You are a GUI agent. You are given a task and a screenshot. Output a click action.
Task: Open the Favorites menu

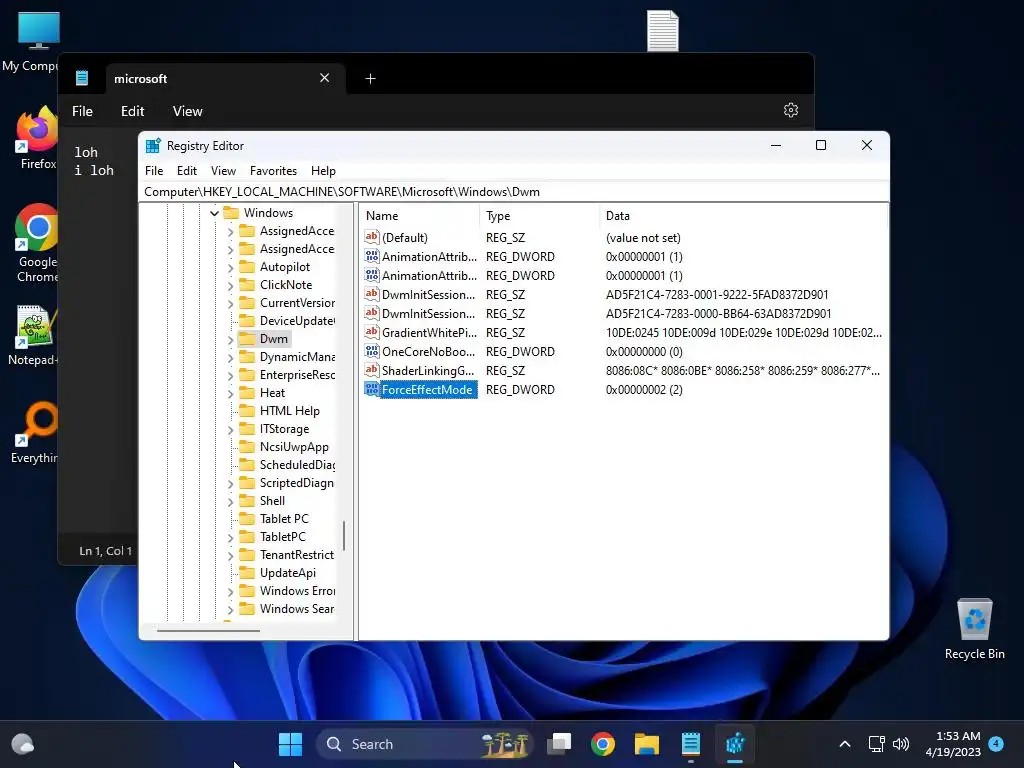[x=273, y=170]
